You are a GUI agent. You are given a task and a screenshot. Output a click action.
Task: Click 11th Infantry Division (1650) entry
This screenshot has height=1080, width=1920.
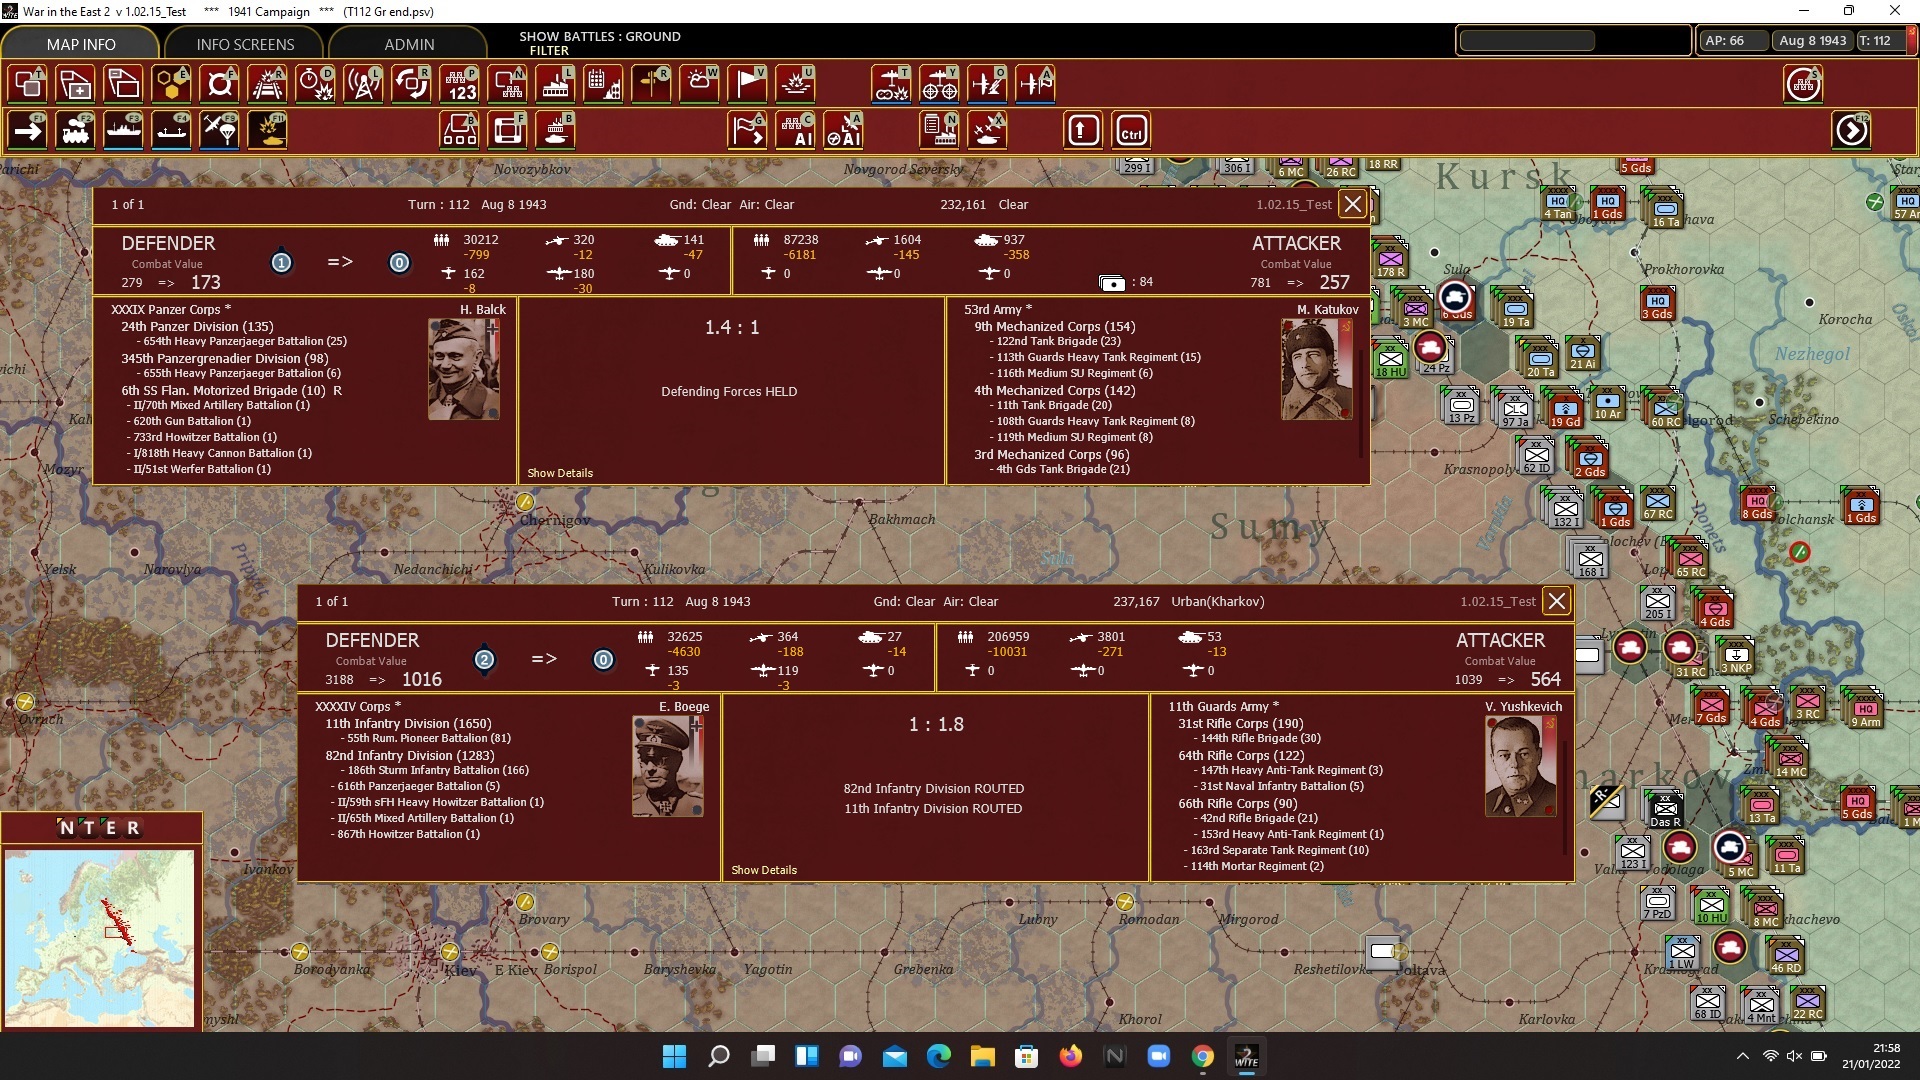click(408, 723)
